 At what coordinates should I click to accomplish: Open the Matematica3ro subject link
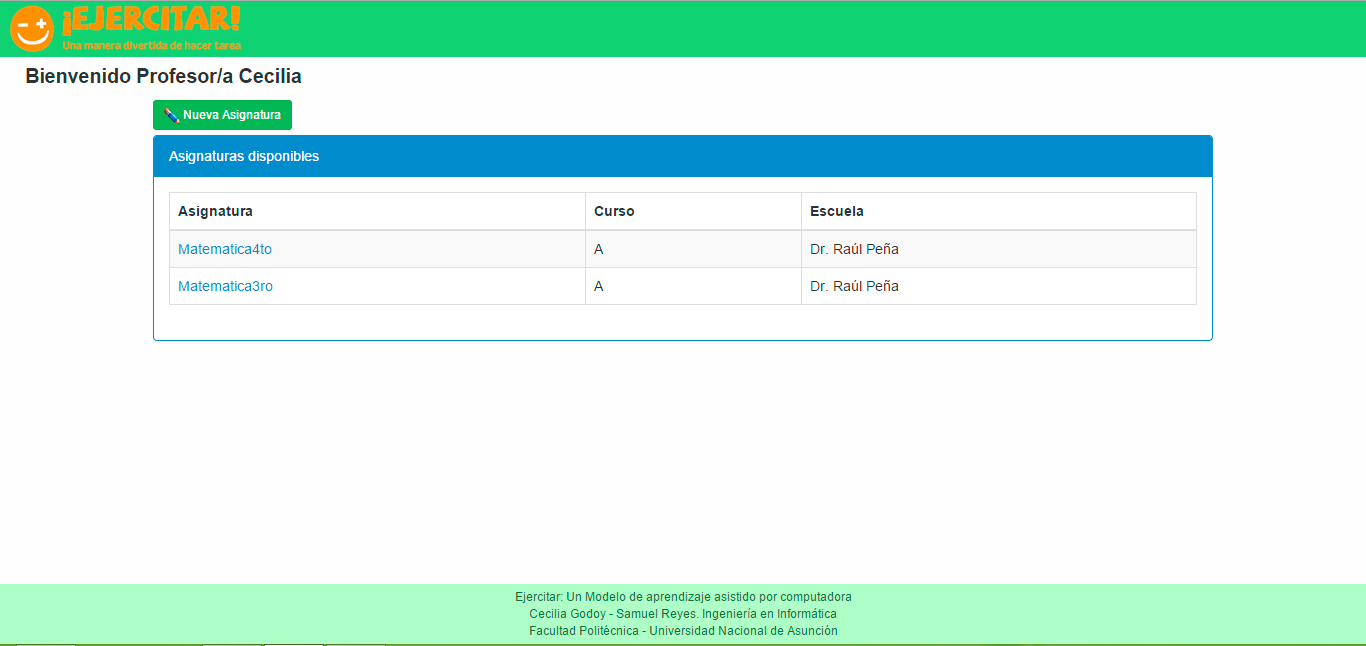pyautogui.click(x=225, y=286)
